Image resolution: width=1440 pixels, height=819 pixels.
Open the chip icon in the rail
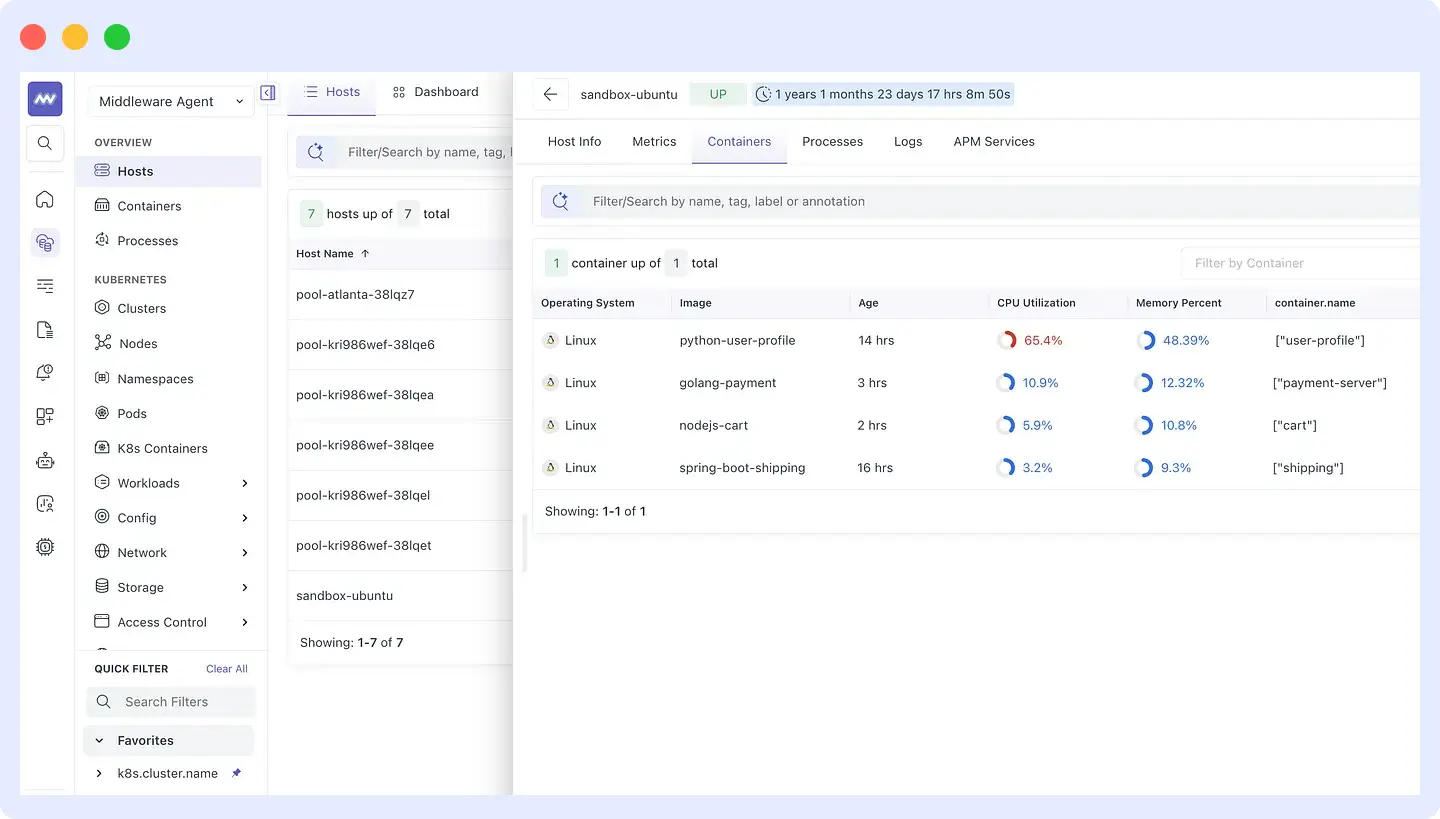pos(45,547)
